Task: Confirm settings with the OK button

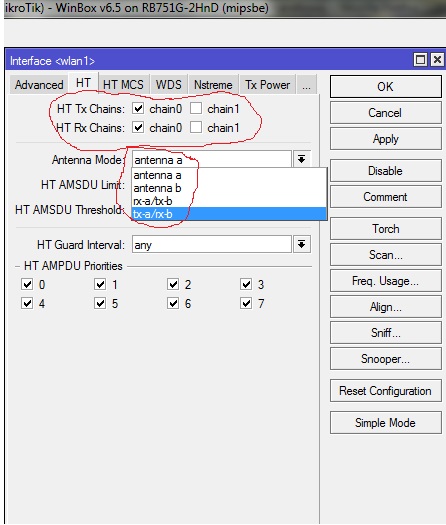Action: point(386,87)
